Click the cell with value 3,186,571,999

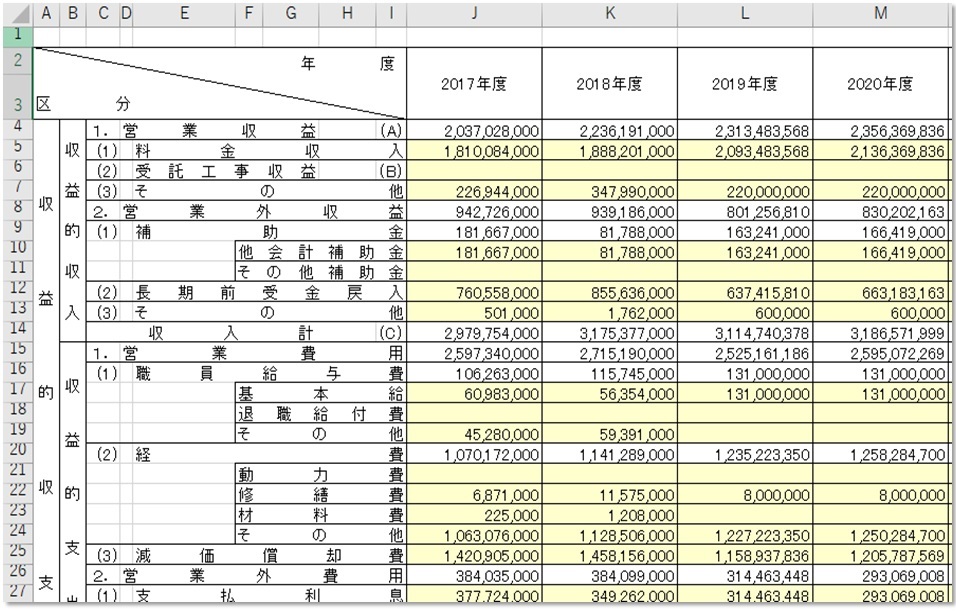pyautogui.click(x=881, y=333)
